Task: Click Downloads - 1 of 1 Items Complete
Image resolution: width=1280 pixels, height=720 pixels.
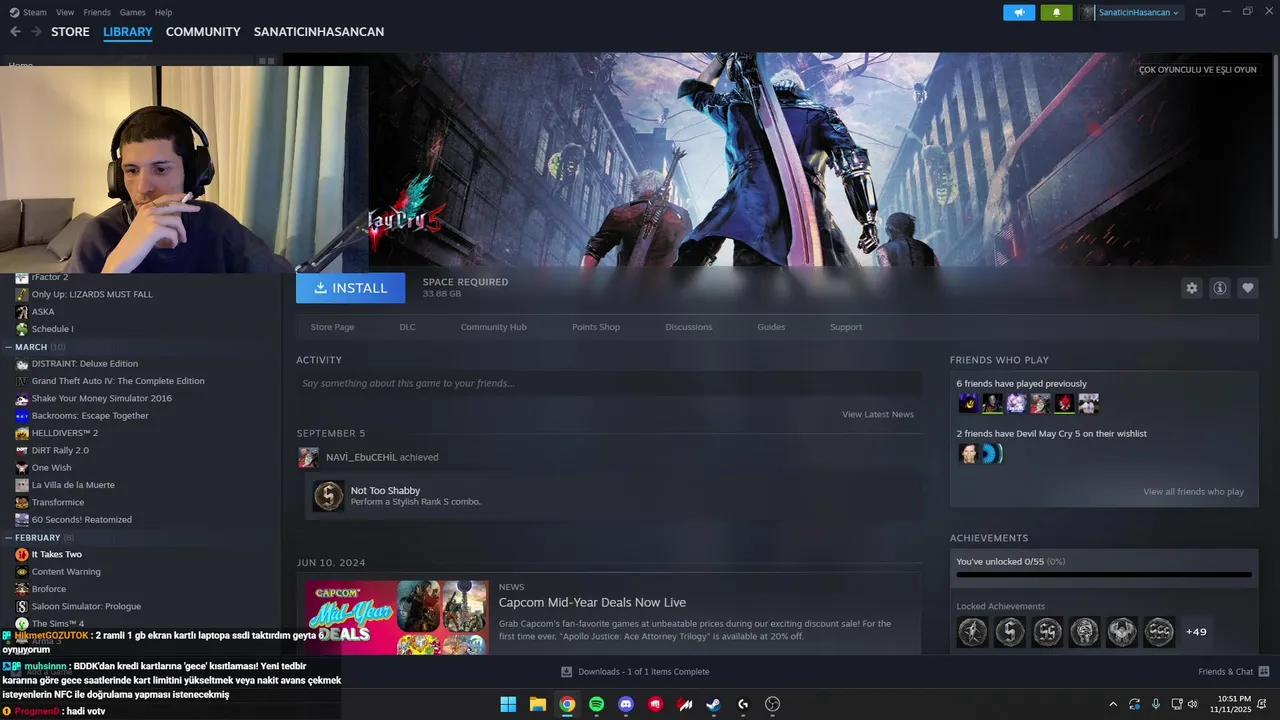Action: [x=643, y=672]
